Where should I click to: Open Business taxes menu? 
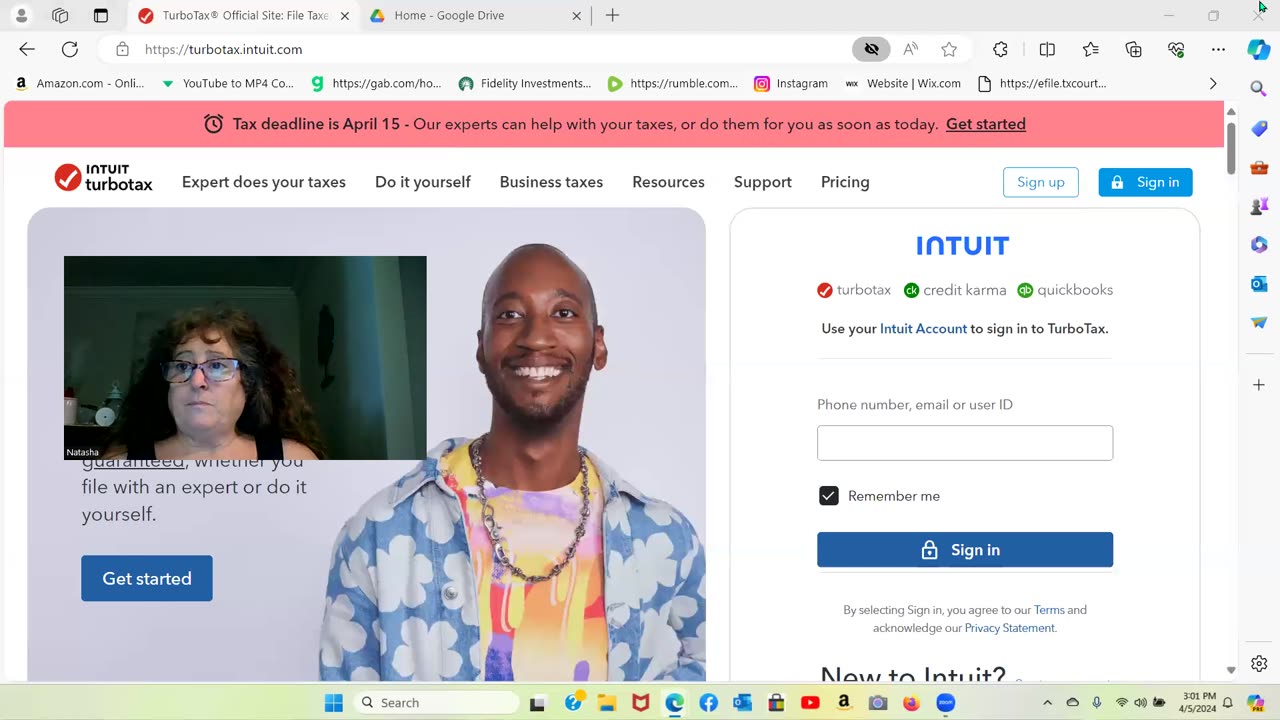pyautogui.click(x=551, y=182)
